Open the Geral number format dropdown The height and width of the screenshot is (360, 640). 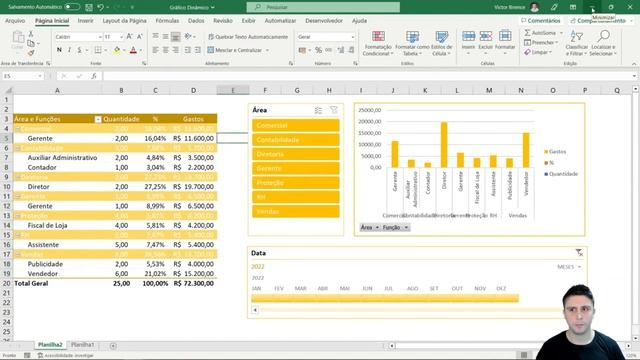353,37
